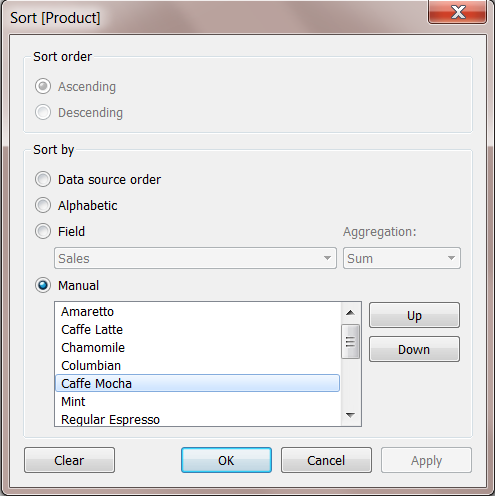Select the Field sort radio button
The height and width of the screenshot is (496, 495).
click(43, 231)
